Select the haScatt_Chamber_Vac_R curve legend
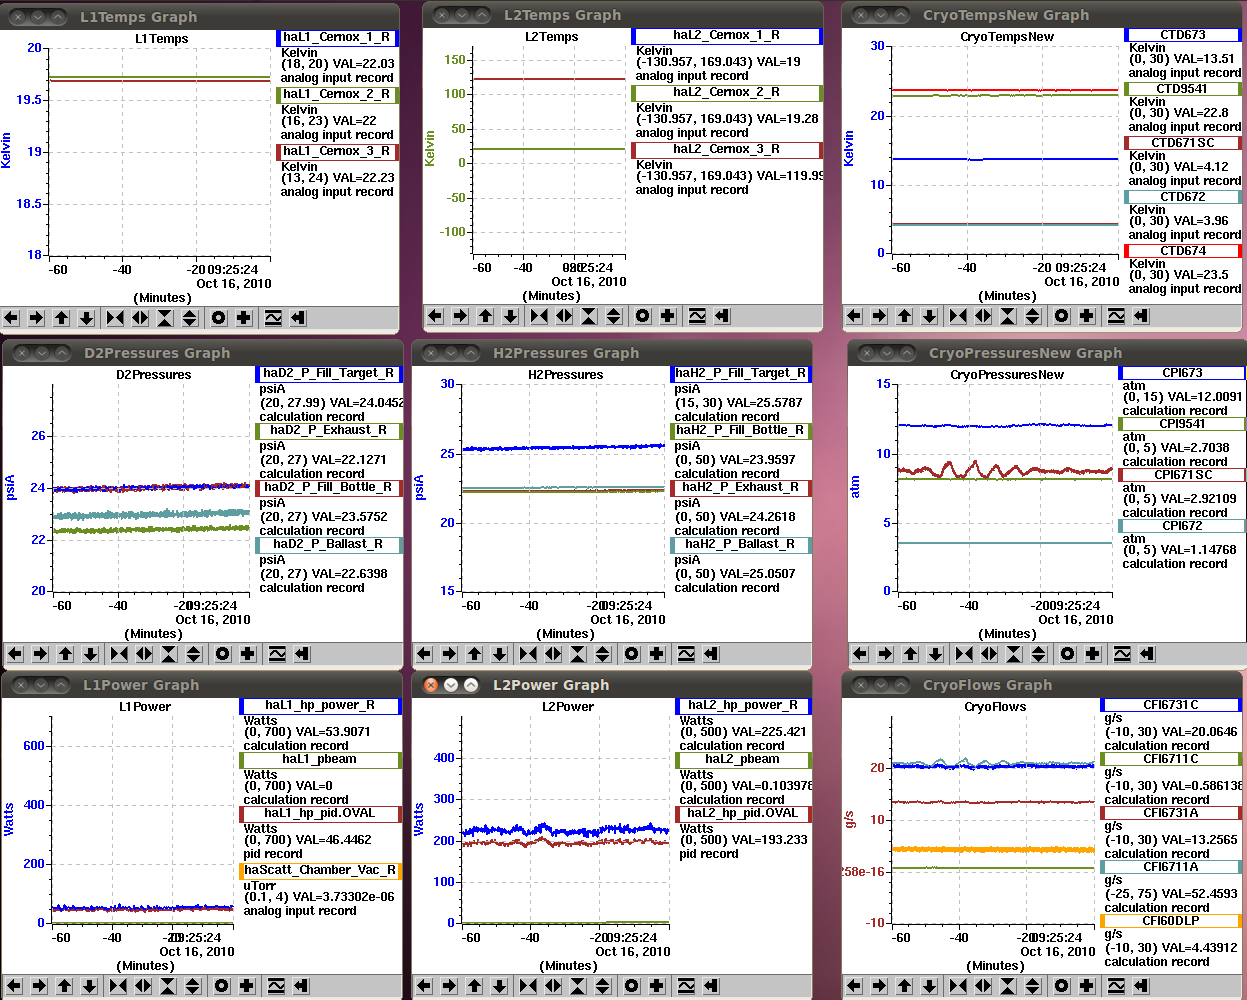This screenshot has height=1000, width=1247. pos(320,871)
